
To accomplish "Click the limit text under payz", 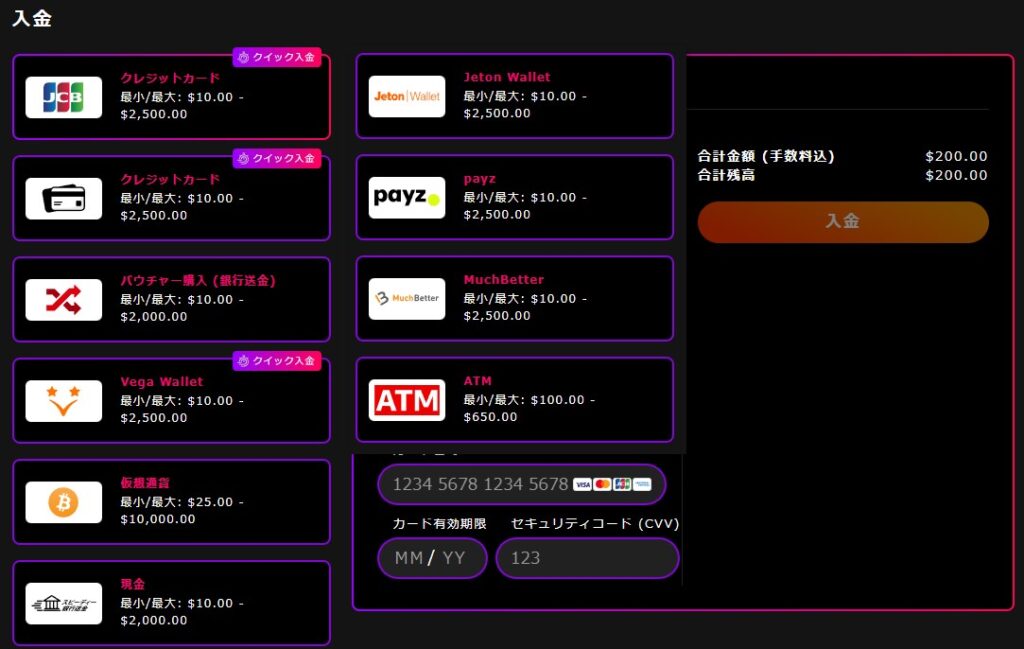I will [525, 206].
